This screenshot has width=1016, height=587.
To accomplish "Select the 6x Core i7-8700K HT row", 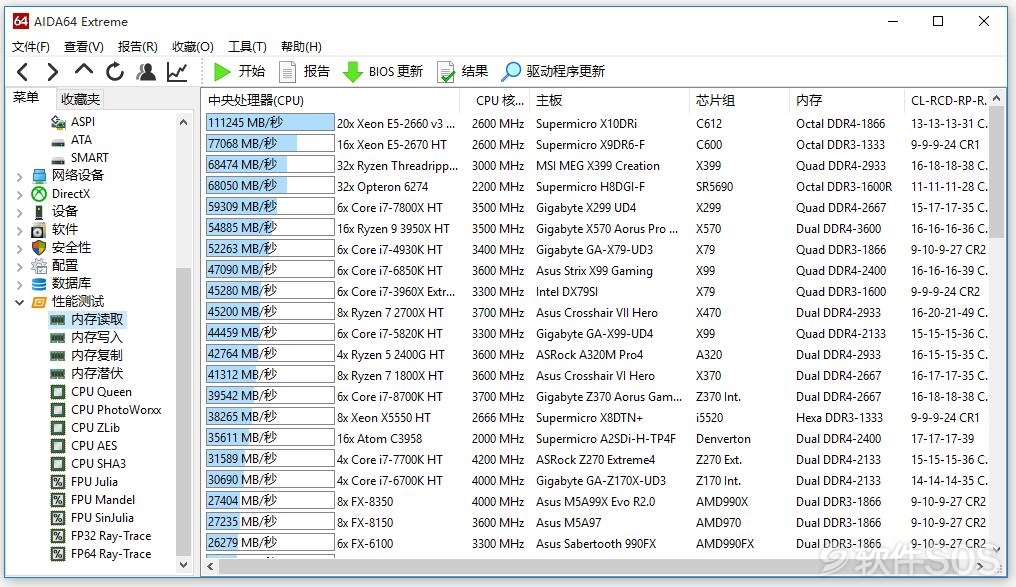I will (597, 397).
